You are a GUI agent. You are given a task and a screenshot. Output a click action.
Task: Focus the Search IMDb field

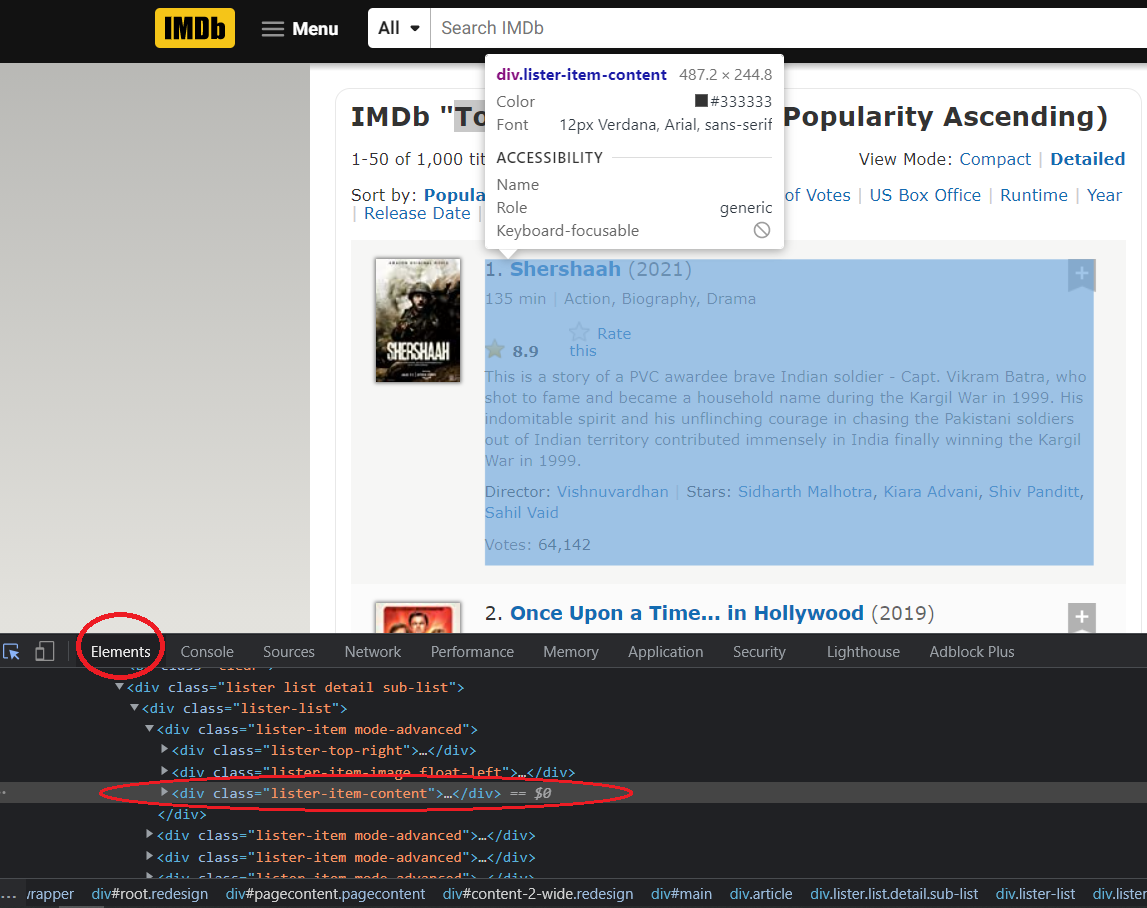(x=789, y=28)
